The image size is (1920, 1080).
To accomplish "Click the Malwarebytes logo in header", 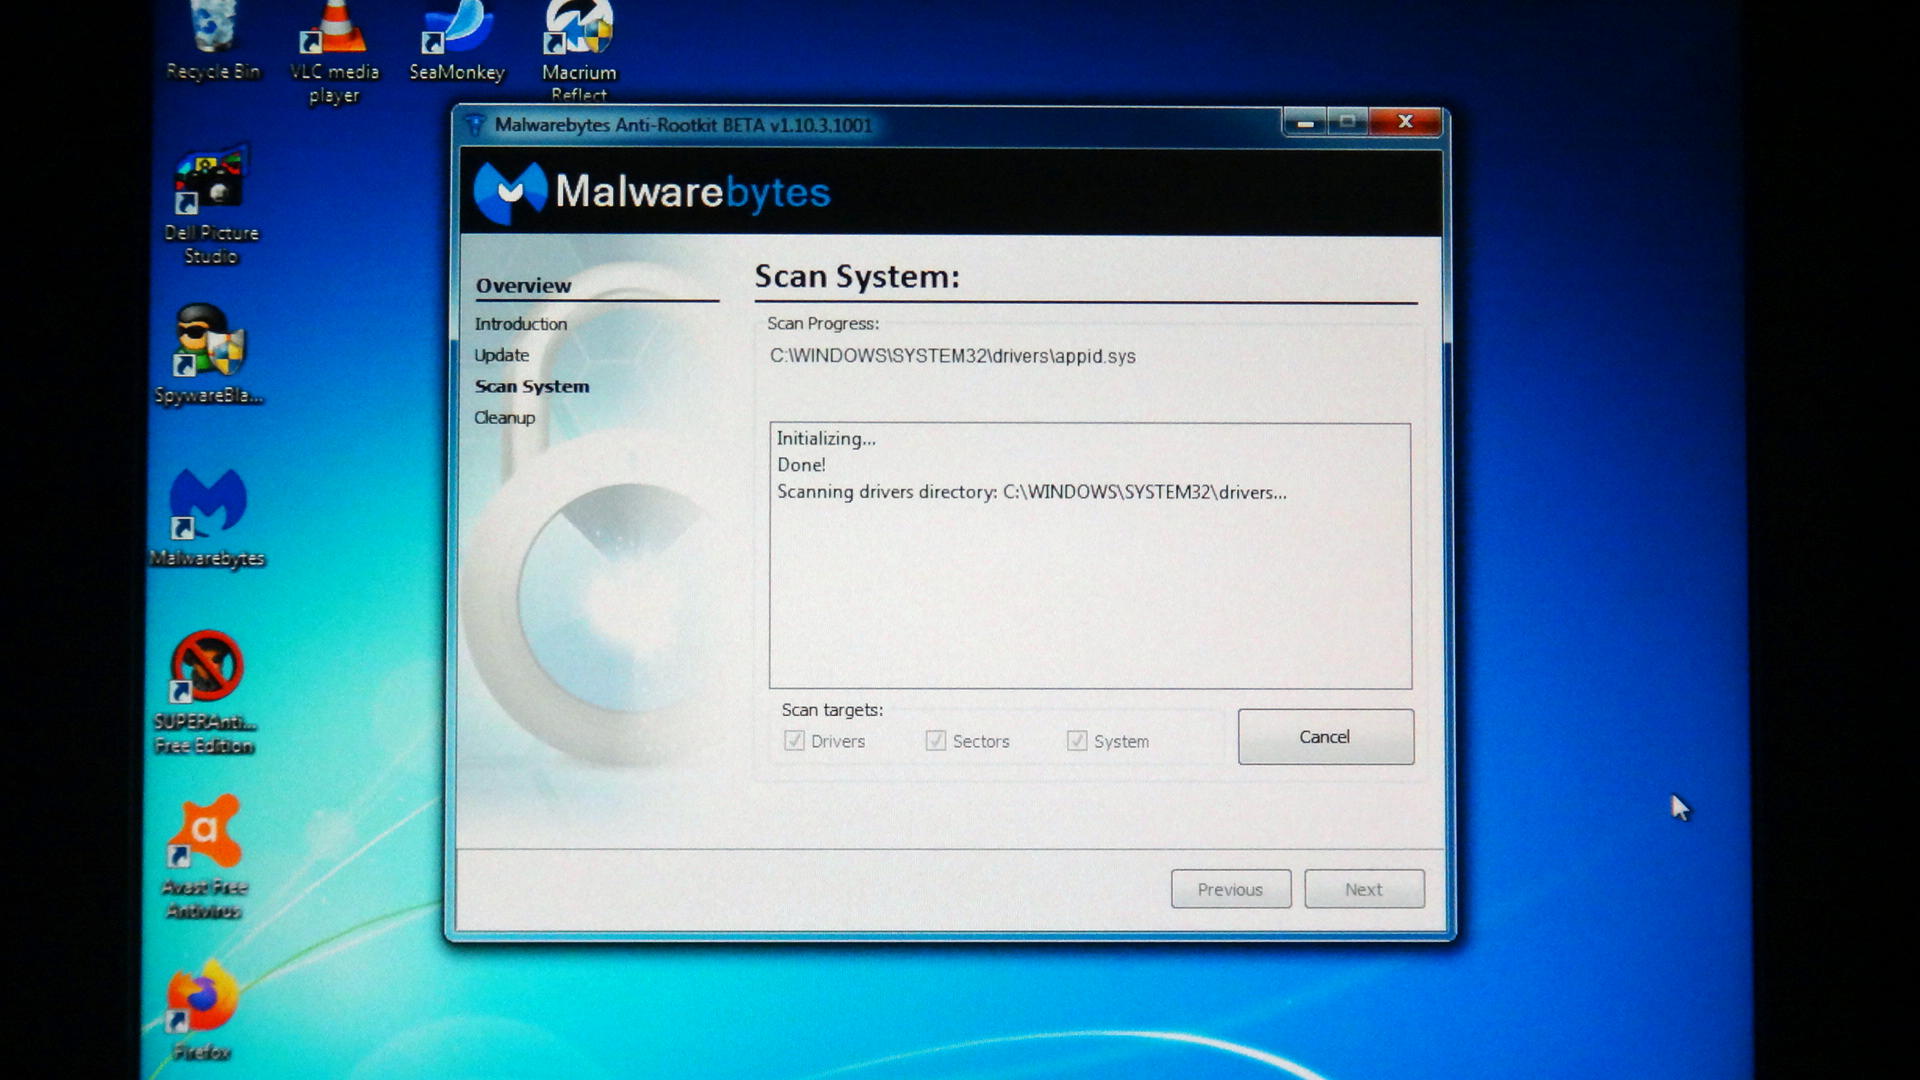I will (x=652, y=192).
